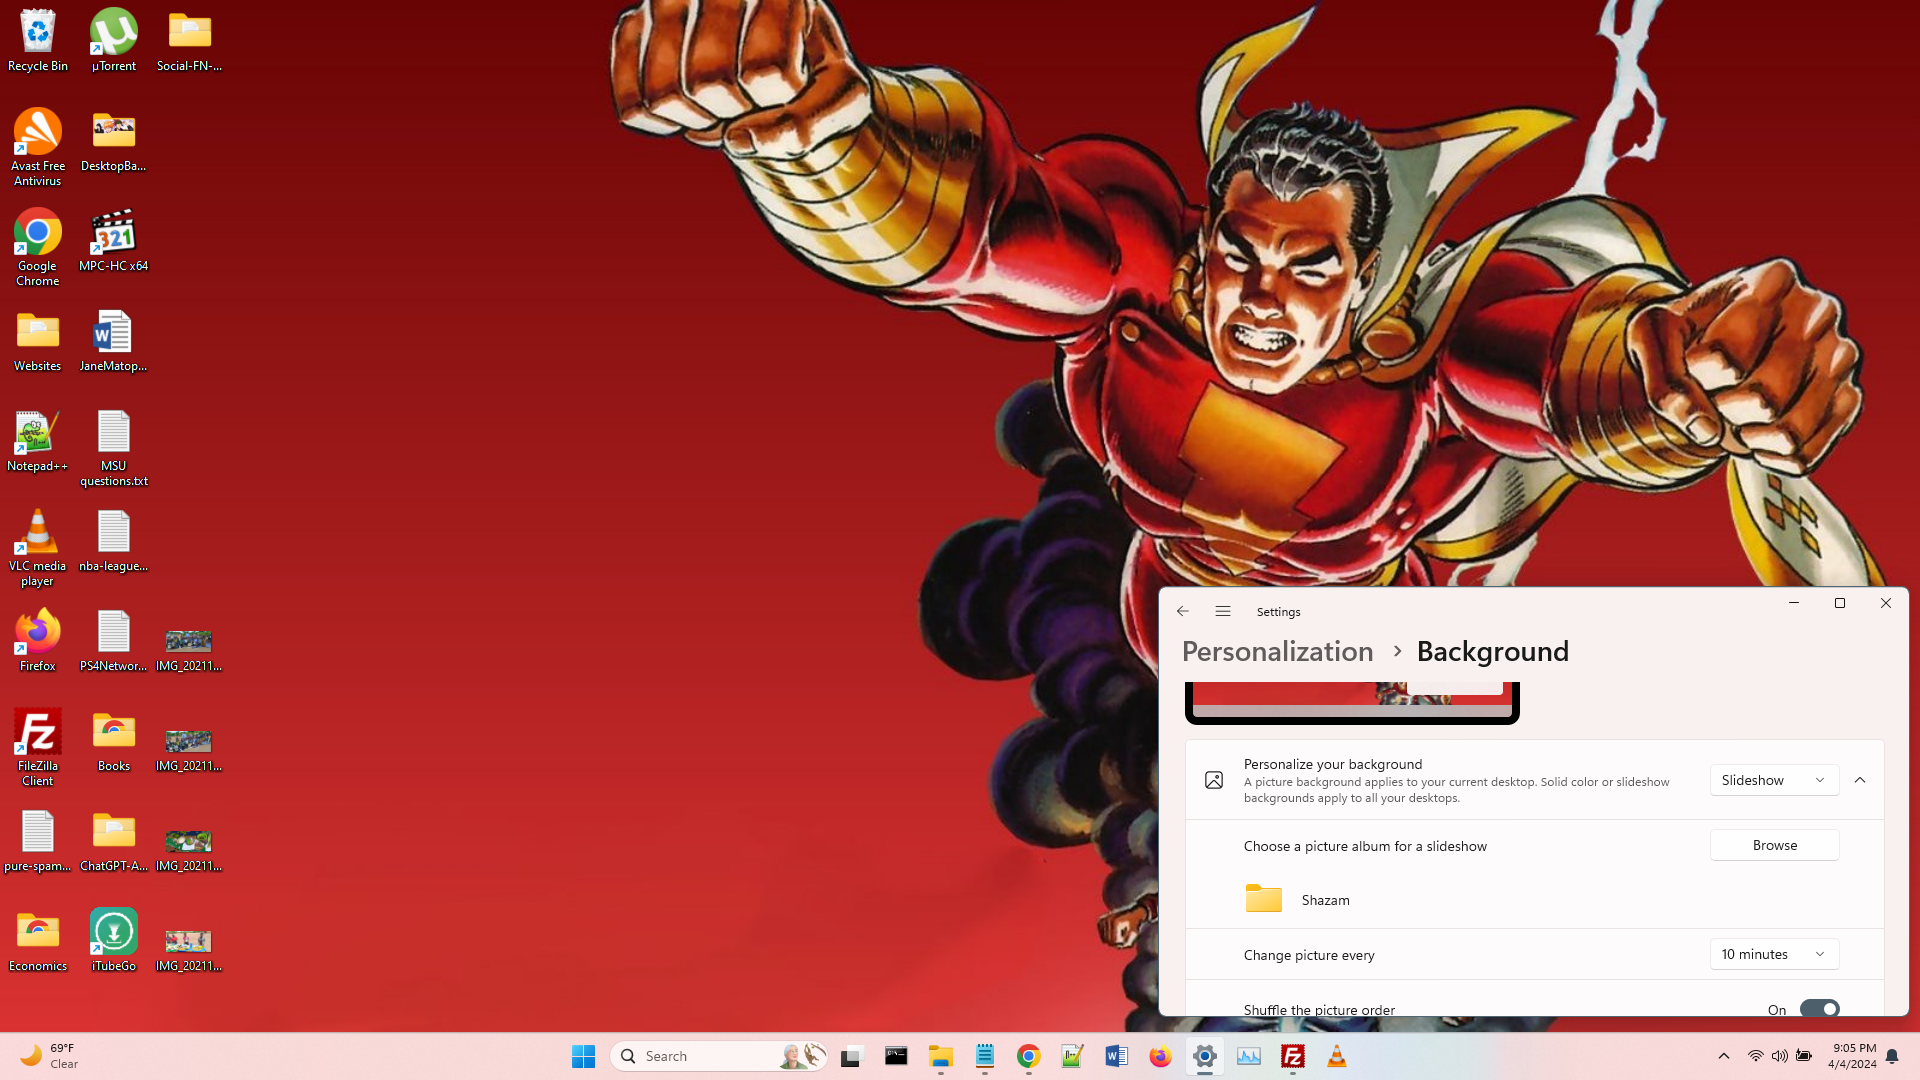The height and width of the screenshot is (1080, 1920).
Task: Open weather widget 69°F Clear
Action: 50,1056
